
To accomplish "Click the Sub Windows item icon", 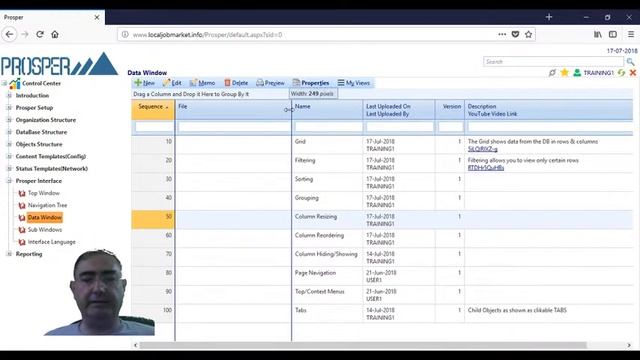I will coord(22,230).
